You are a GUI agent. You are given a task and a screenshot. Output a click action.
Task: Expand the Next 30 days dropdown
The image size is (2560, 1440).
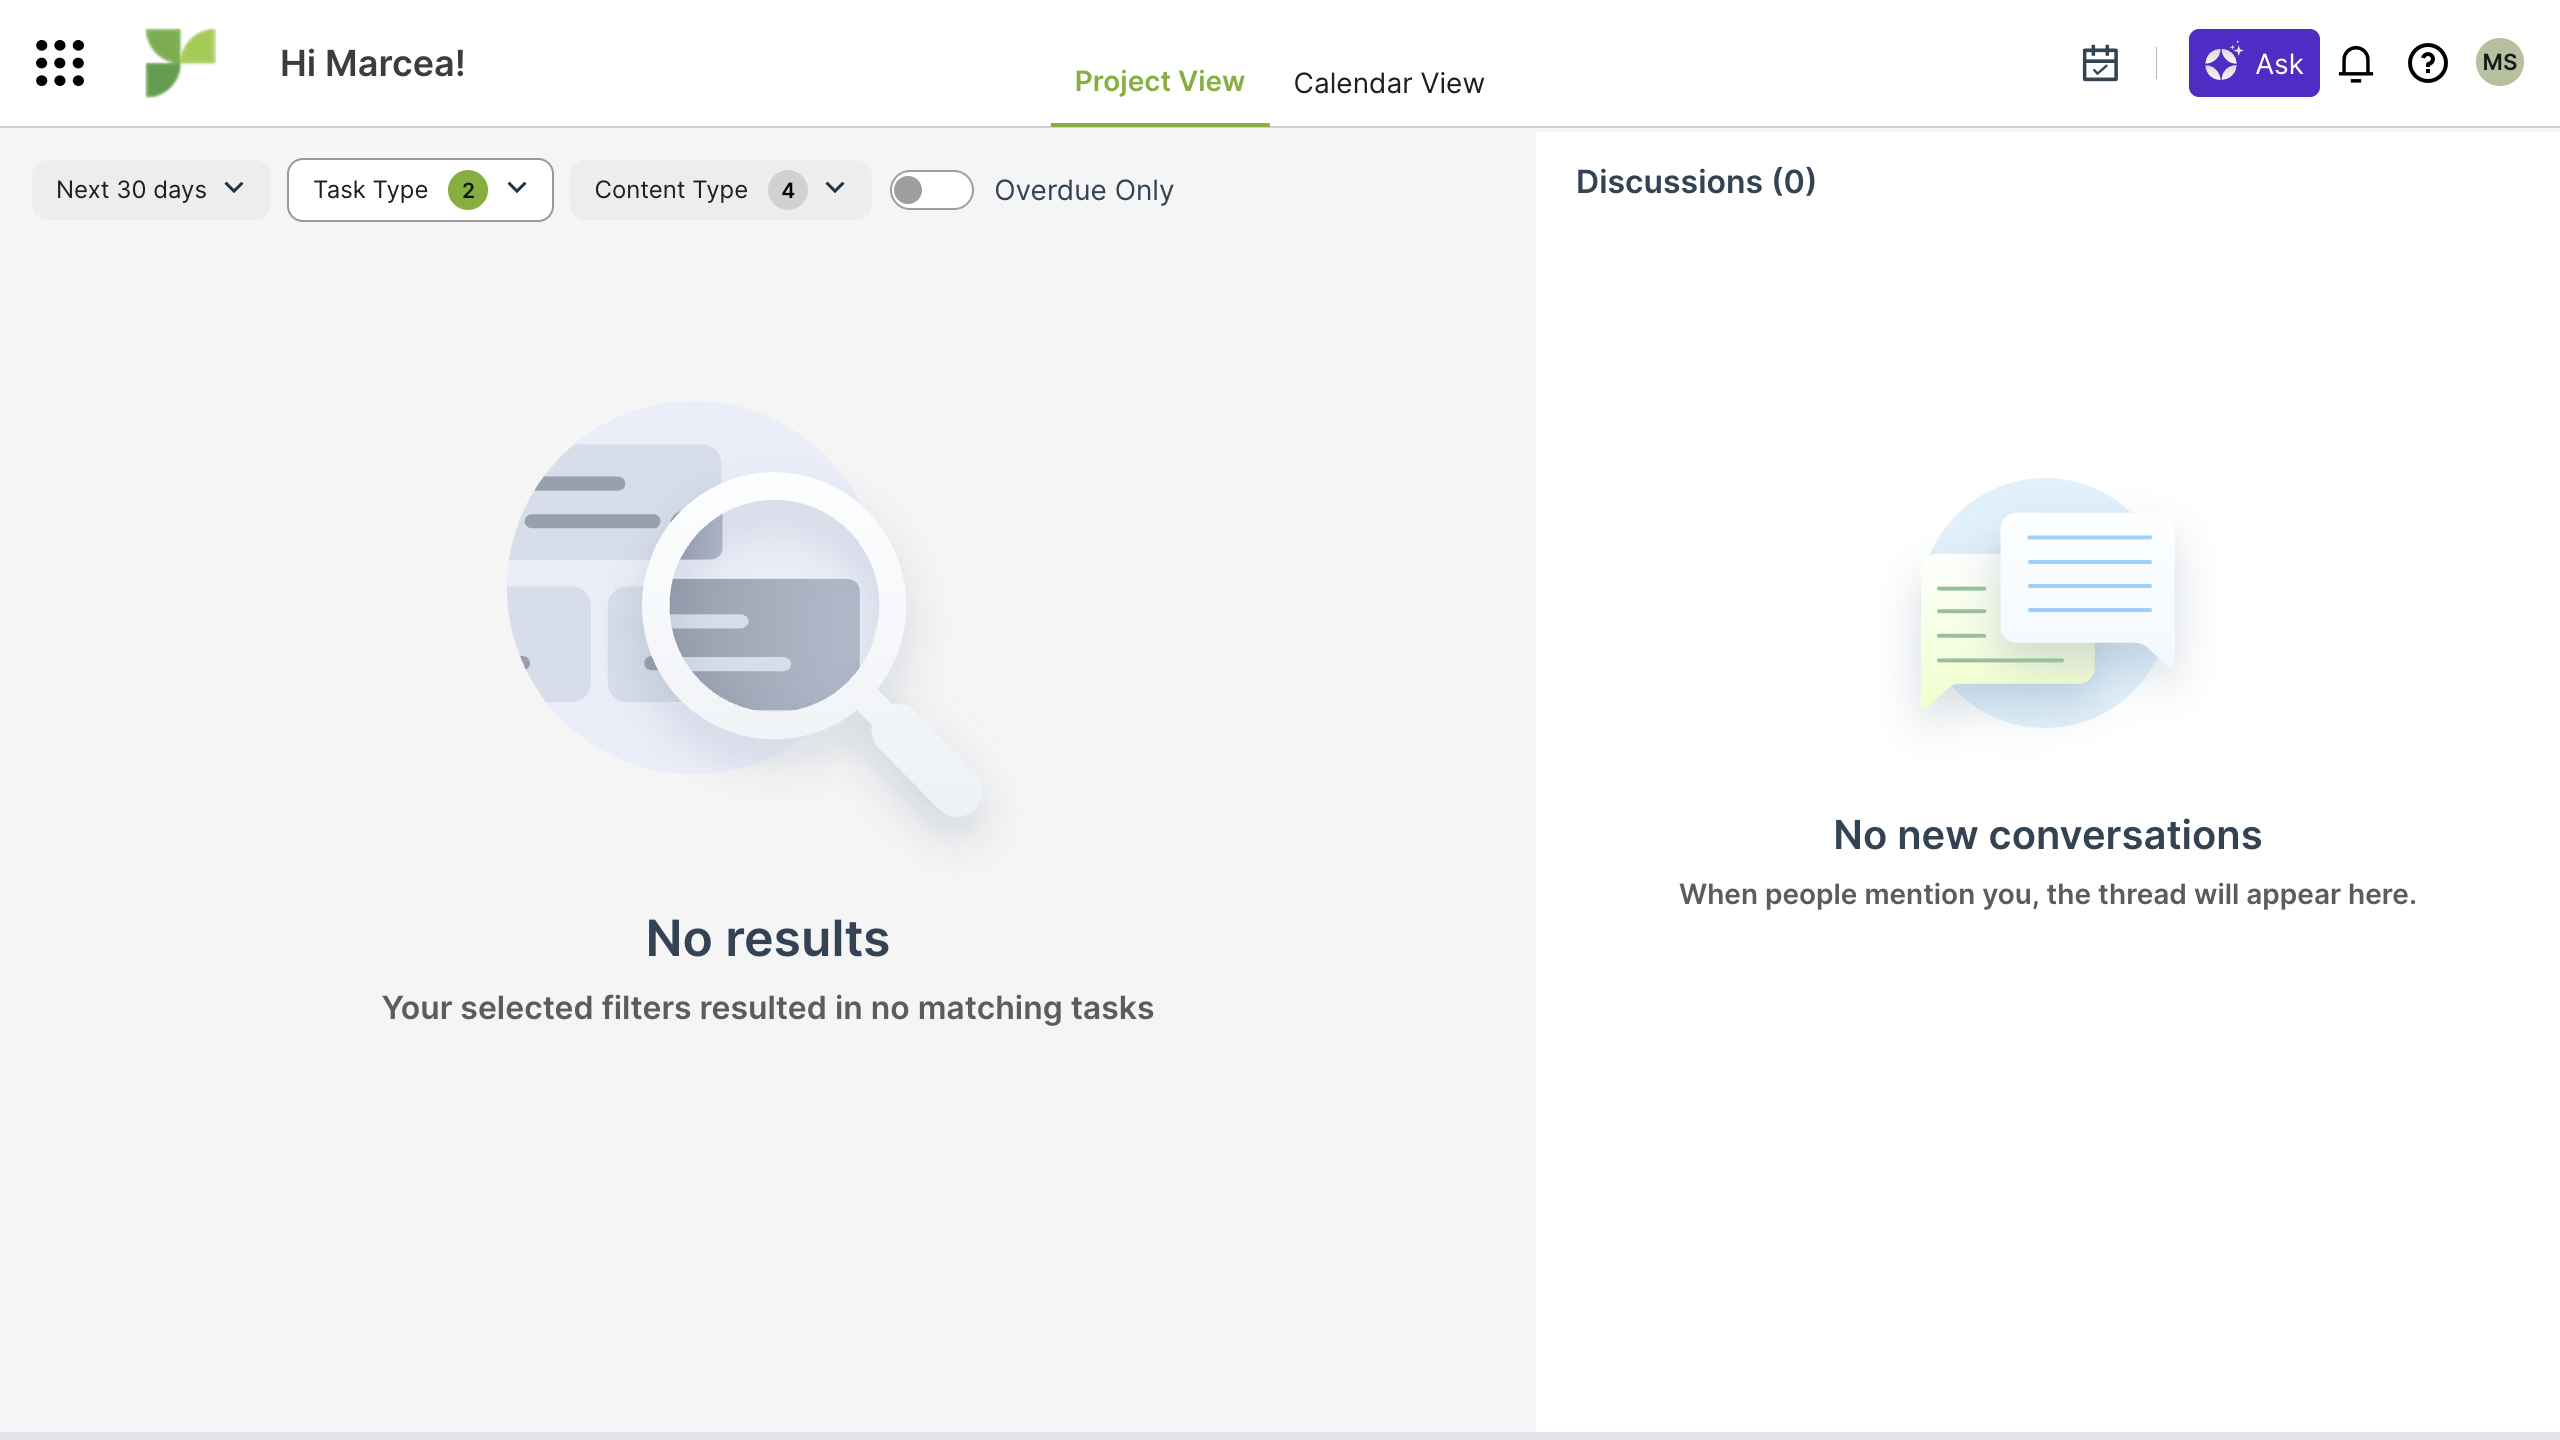pyautogui.click(x=150, y=190)
